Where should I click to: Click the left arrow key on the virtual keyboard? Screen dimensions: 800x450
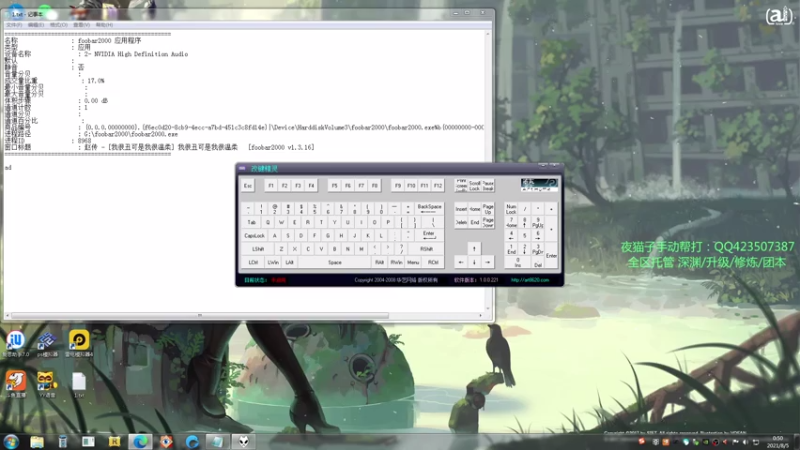click(x=461, y=262)
